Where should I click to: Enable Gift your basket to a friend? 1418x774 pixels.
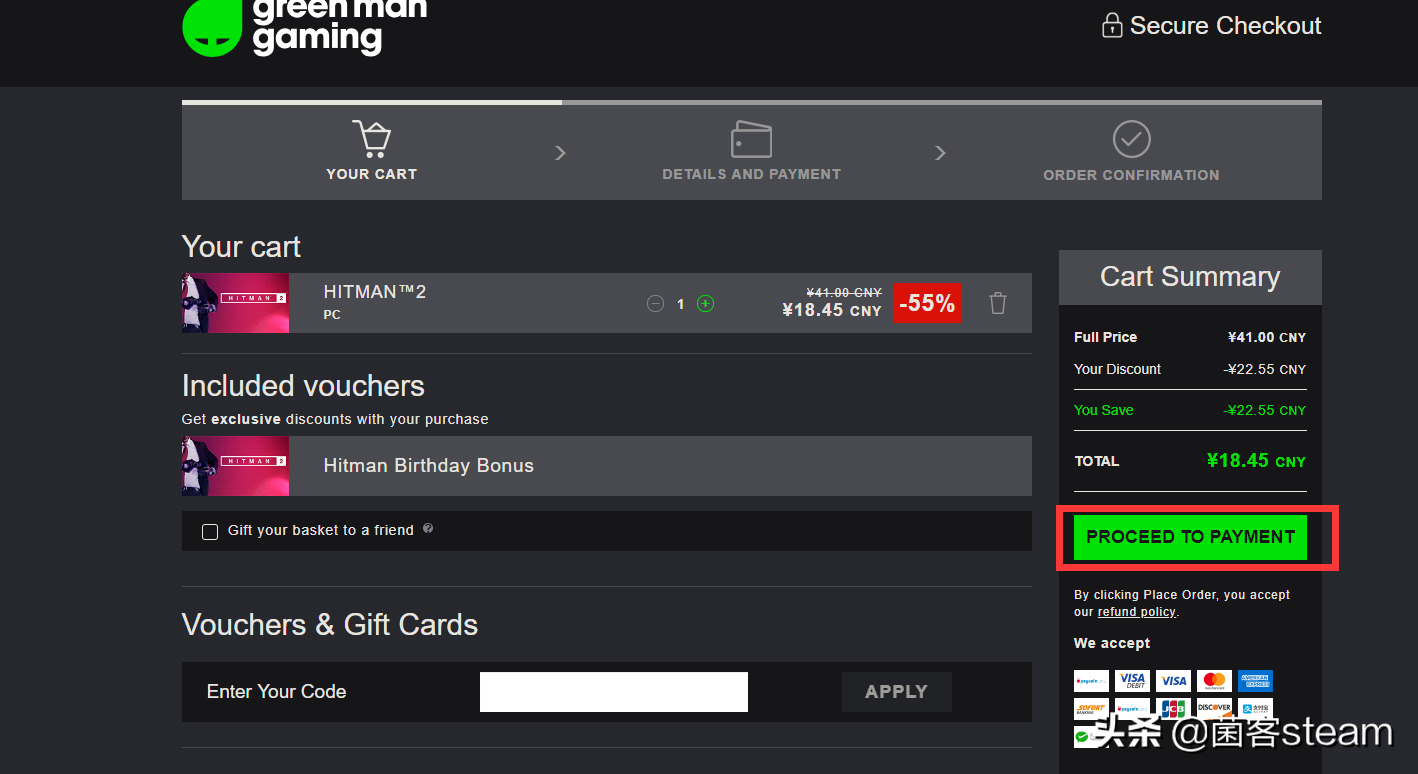210,532
